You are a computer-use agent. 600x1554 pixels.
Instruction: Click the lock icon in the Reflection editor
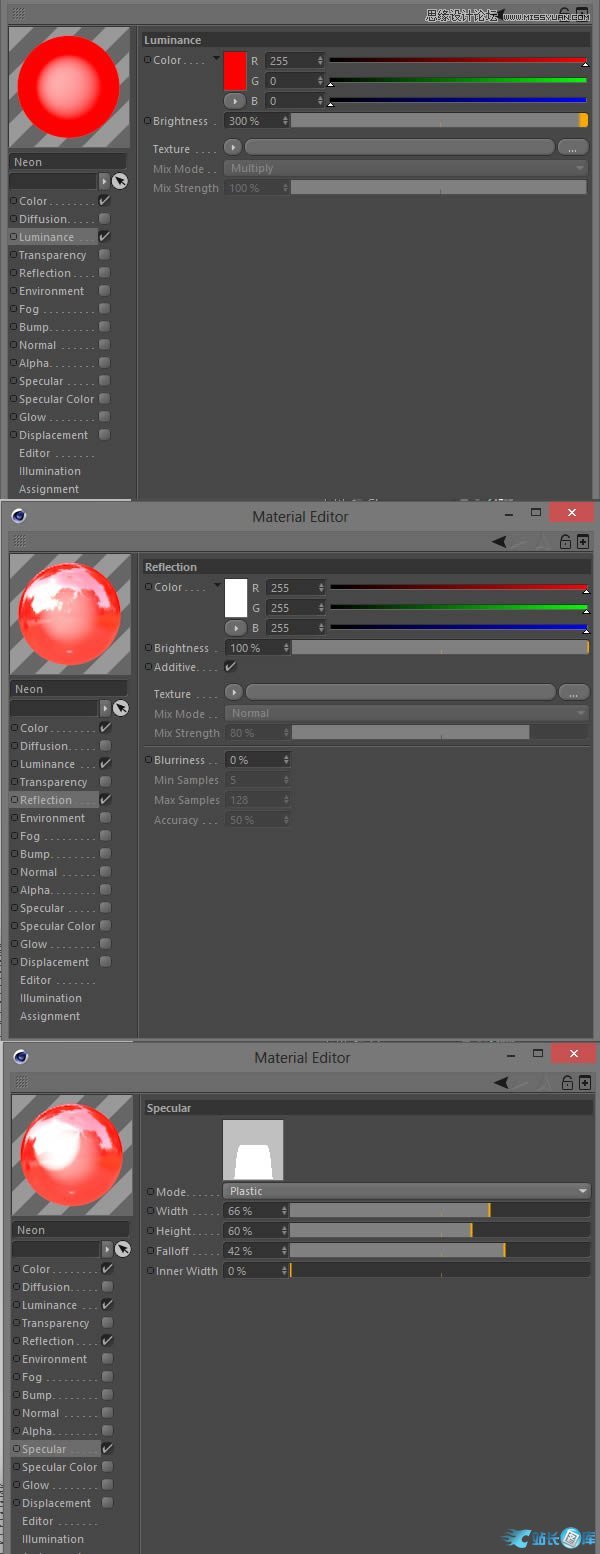tap(565, 541)
